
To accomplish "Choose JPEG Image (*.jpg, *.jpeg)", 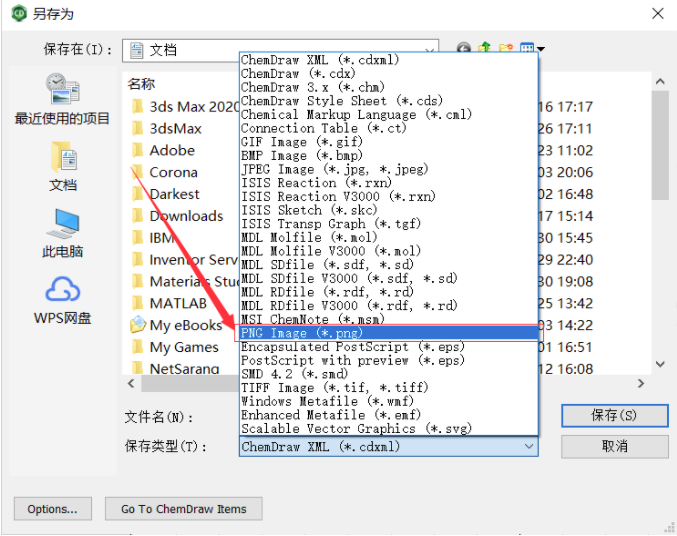I will click(389, 169).
